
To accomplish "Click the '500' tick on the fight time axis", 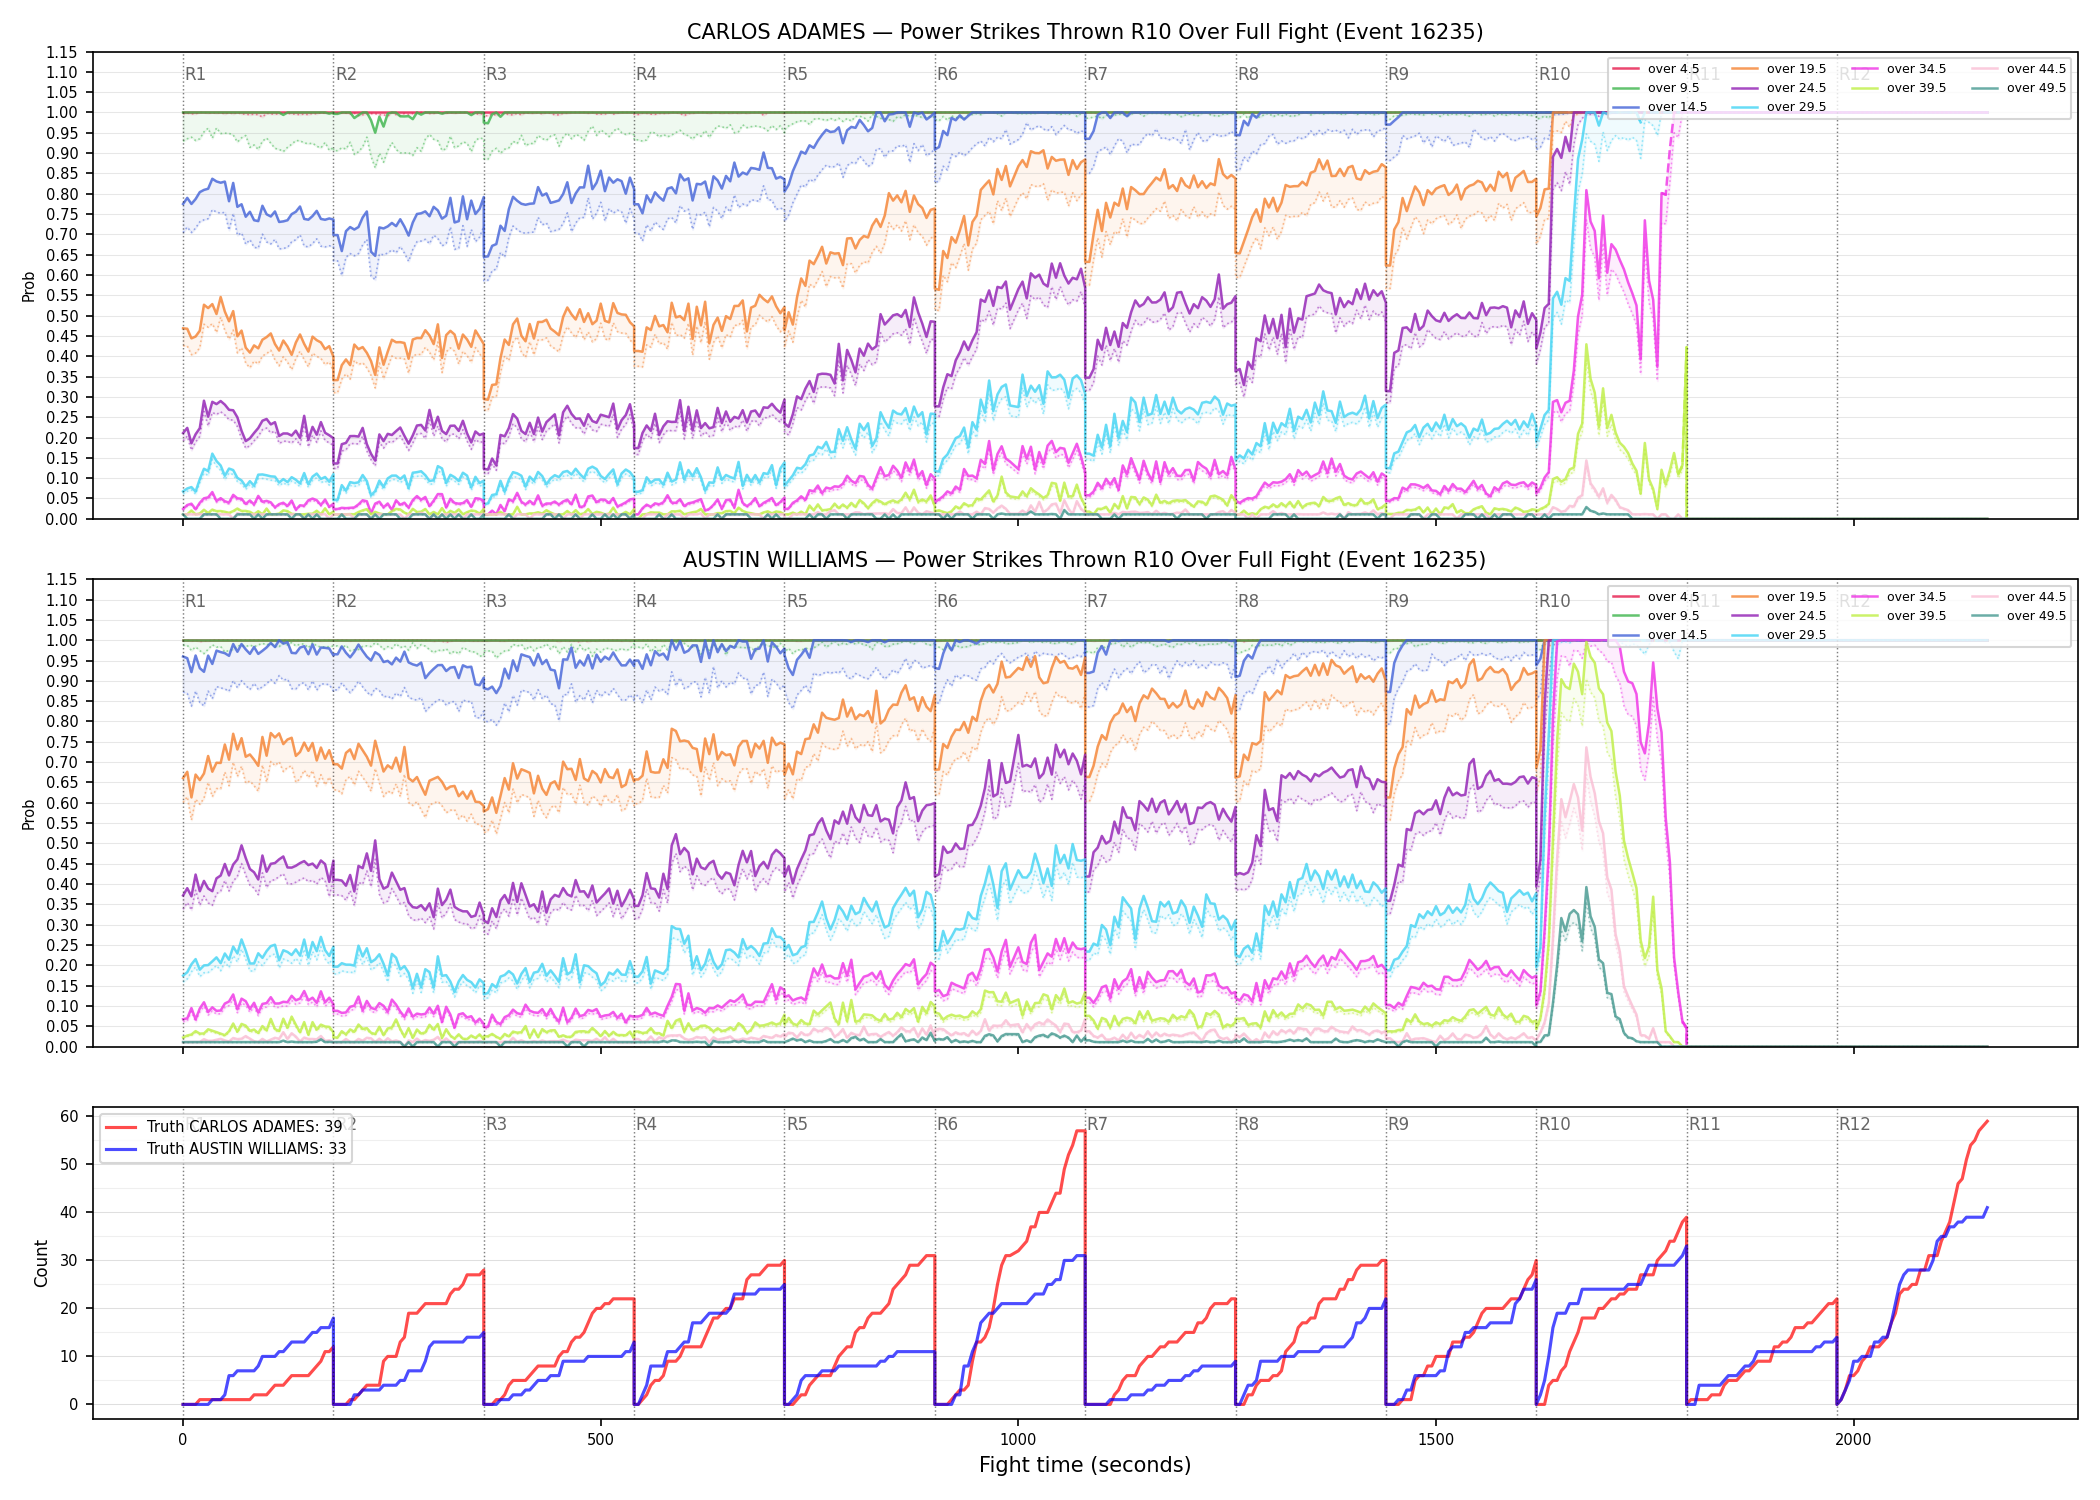I will [x=600, y=1440].
